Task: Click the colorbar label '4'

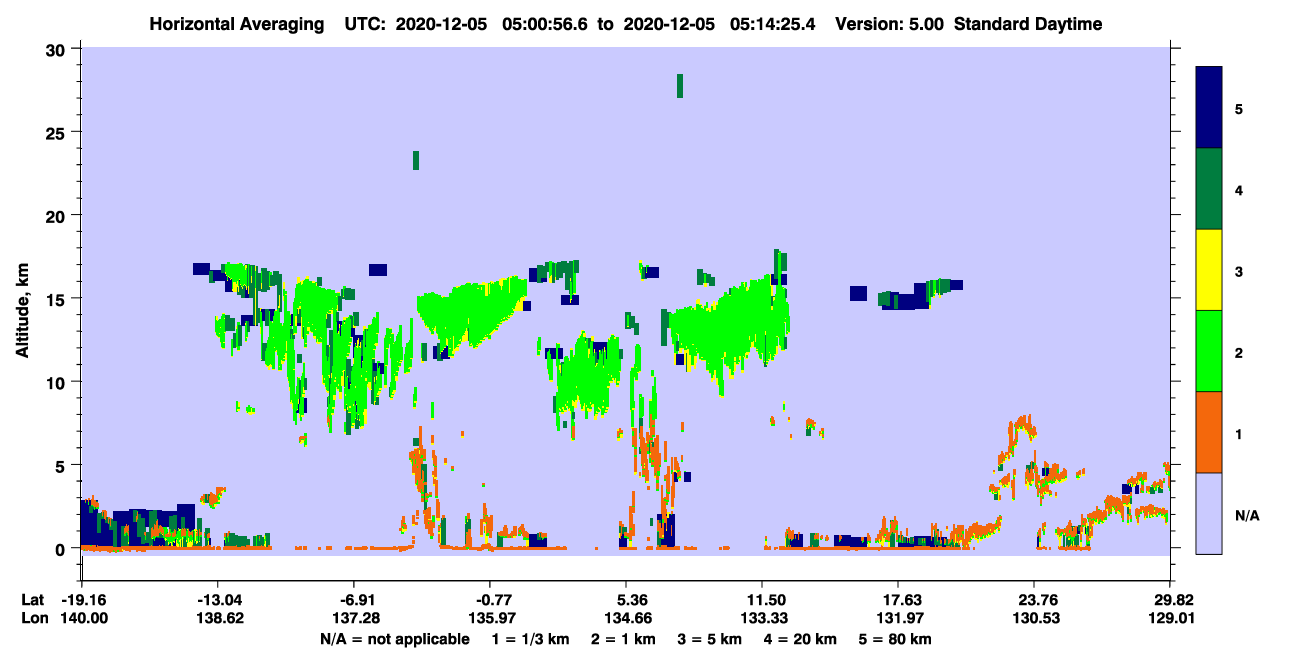Action: point(1238,189)
